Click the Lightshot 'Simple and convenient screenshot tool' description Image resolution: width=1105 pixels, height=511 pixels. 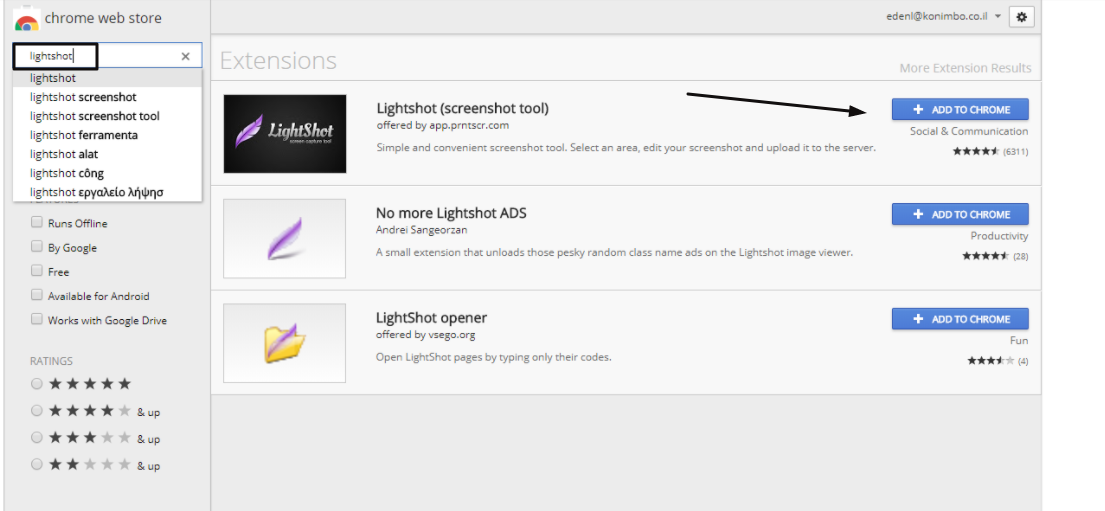click(x=626, y=148)
